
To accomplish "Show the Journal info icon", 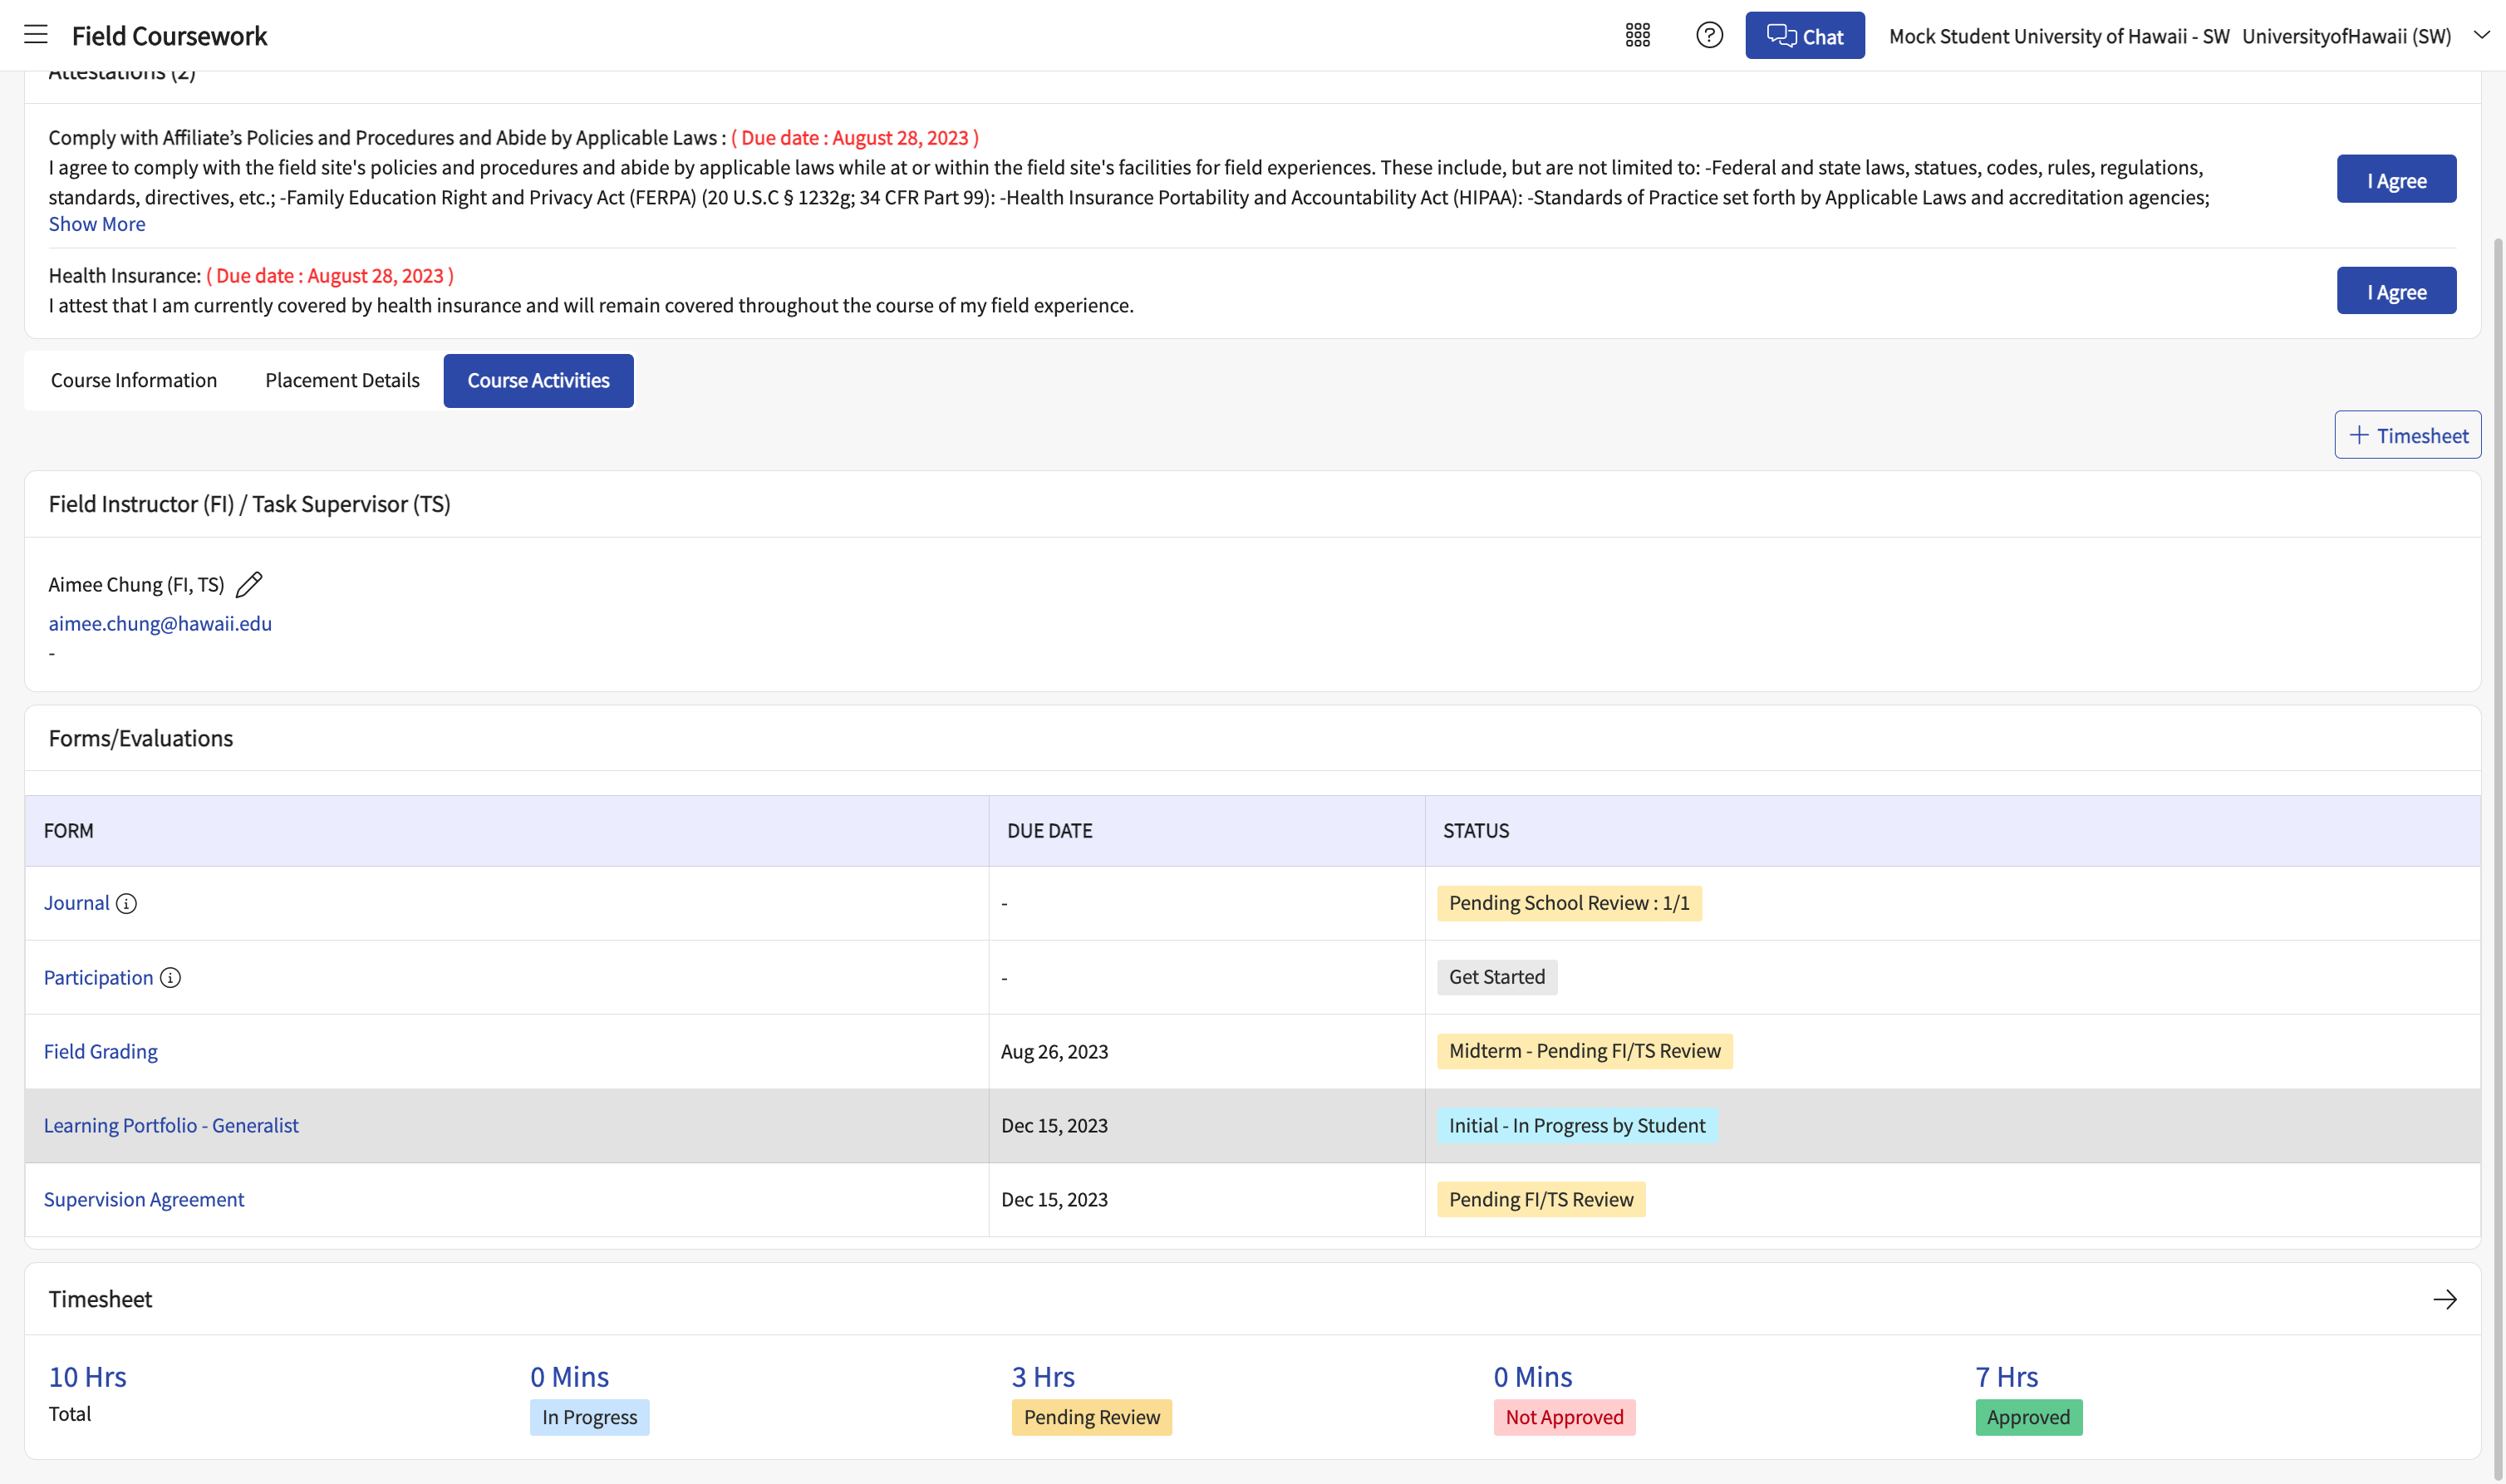I will click(126, 904).
